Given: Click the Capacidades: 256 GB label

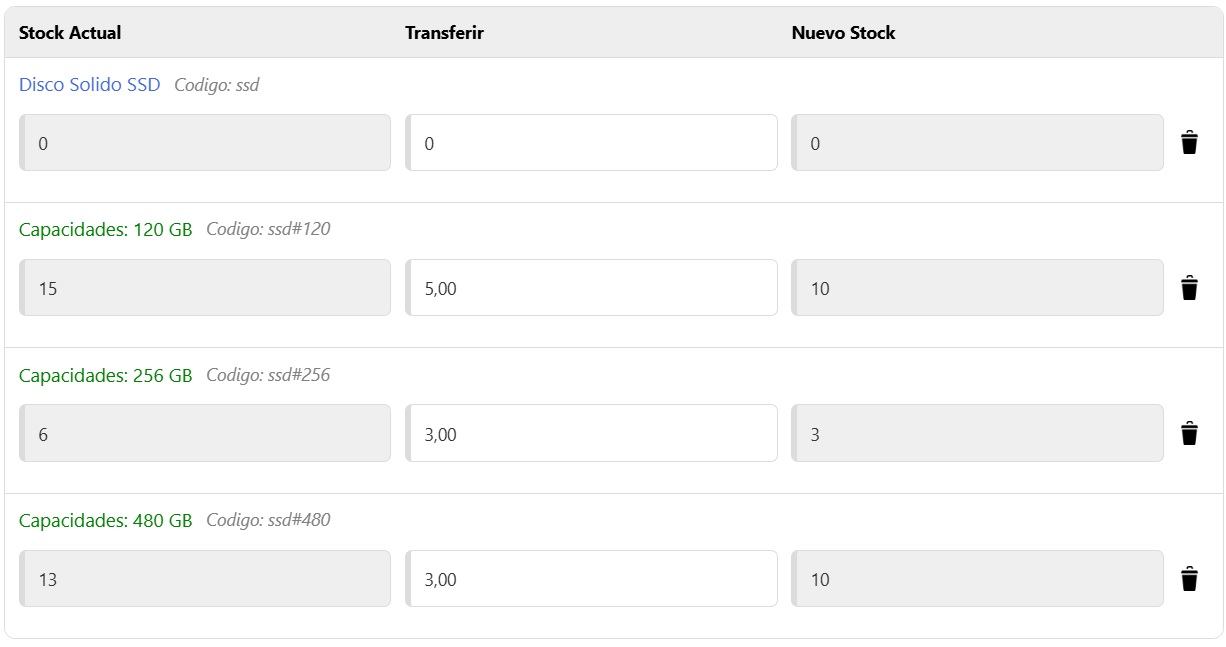Looking at the screenshot, I should tap(105, 376).
